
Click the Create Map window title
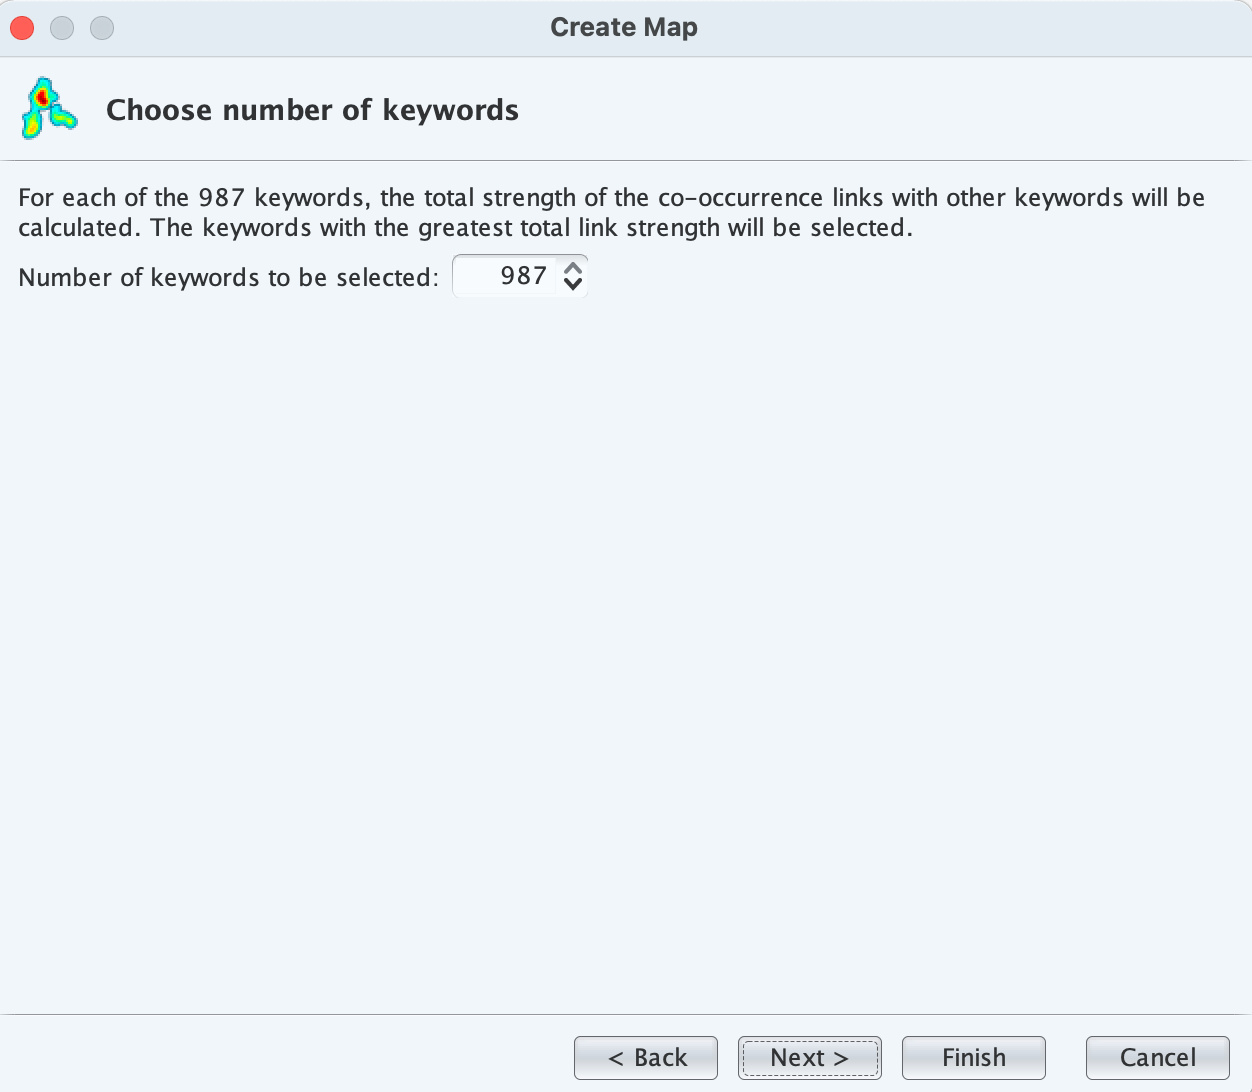click(x=624, y=27)
